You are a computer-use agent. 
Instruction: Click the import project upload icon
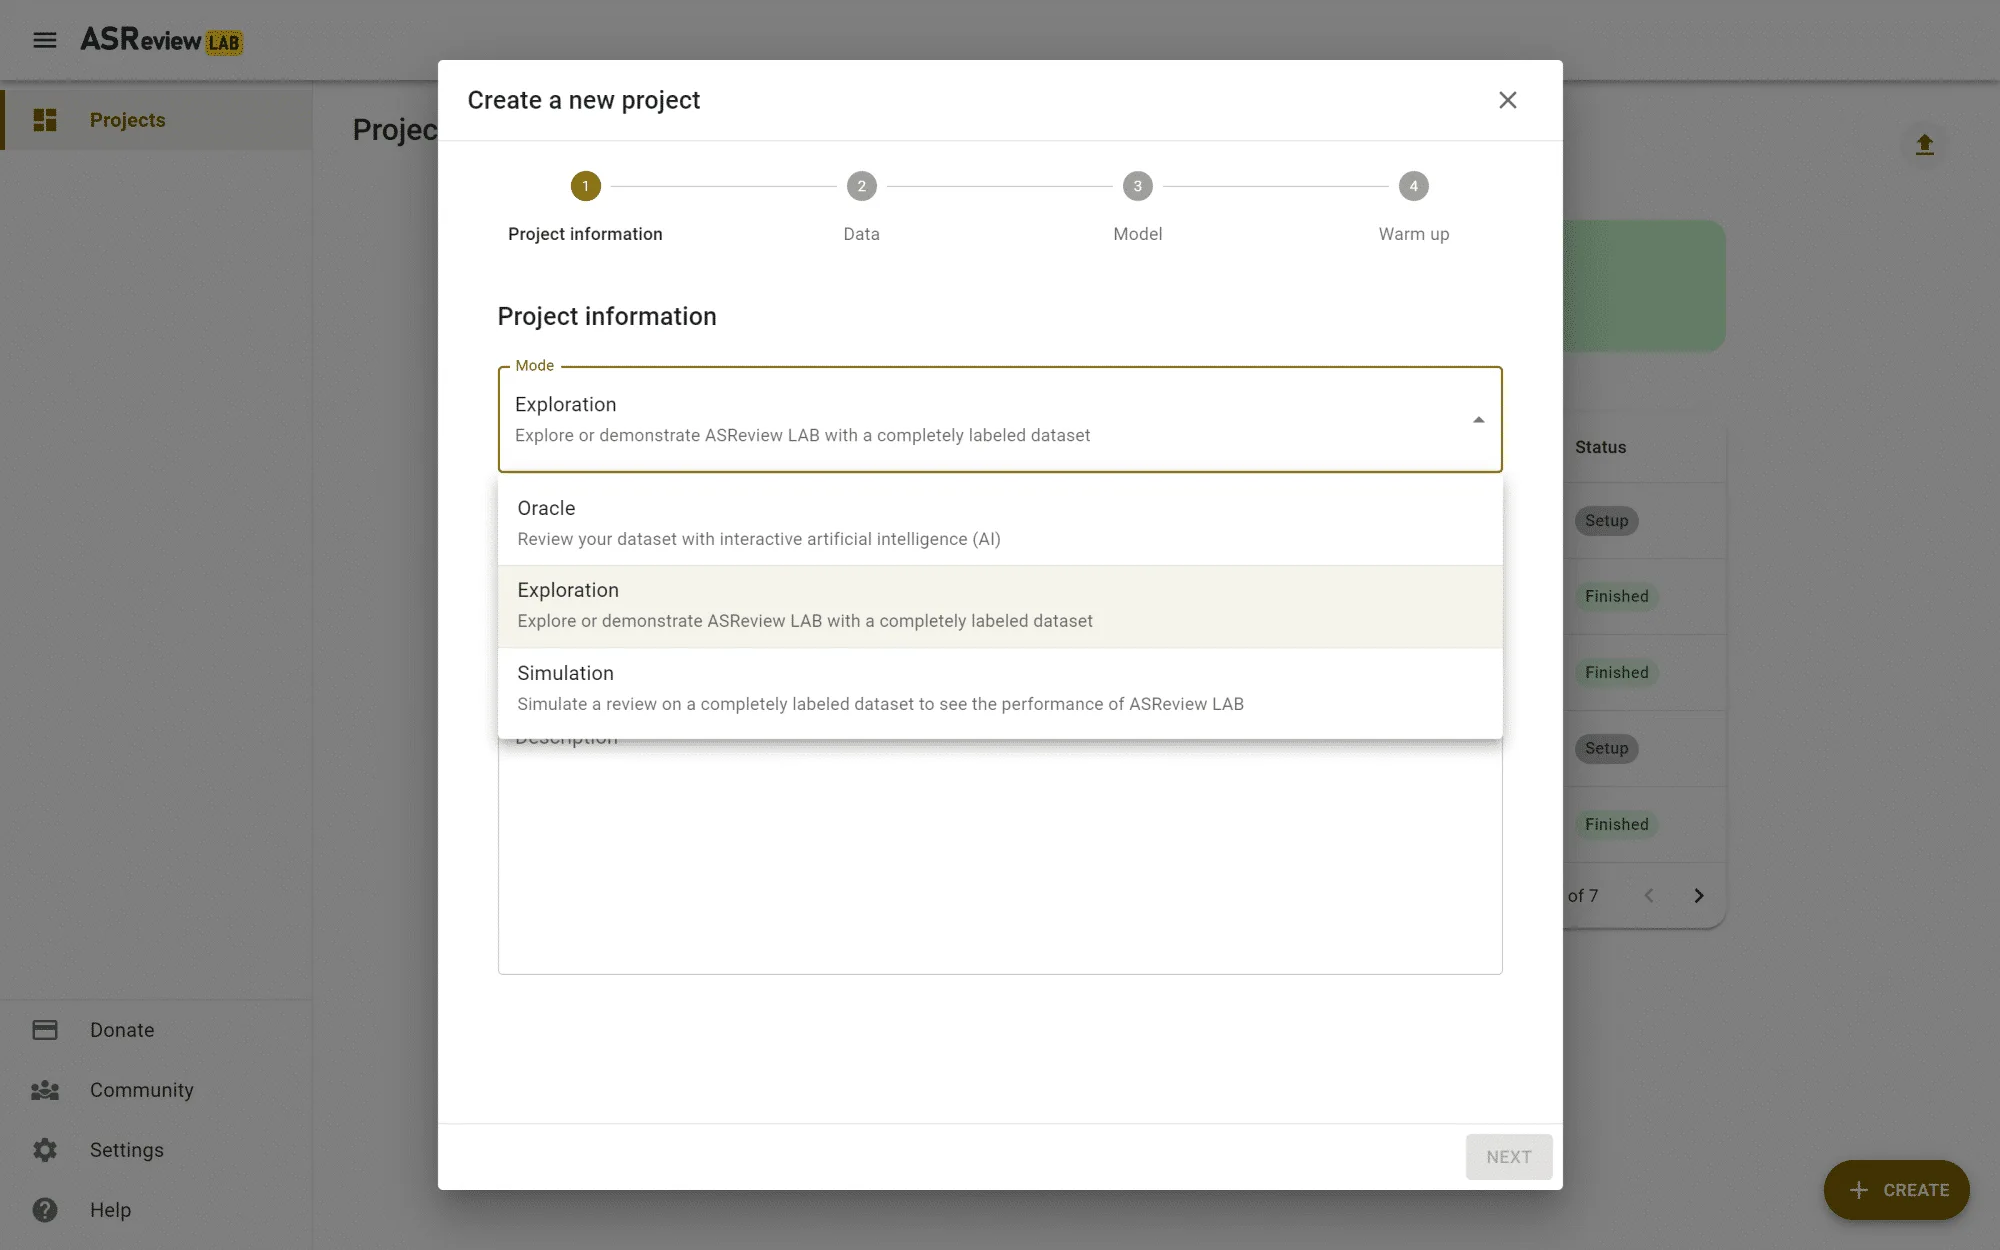tap(1925, 145)
